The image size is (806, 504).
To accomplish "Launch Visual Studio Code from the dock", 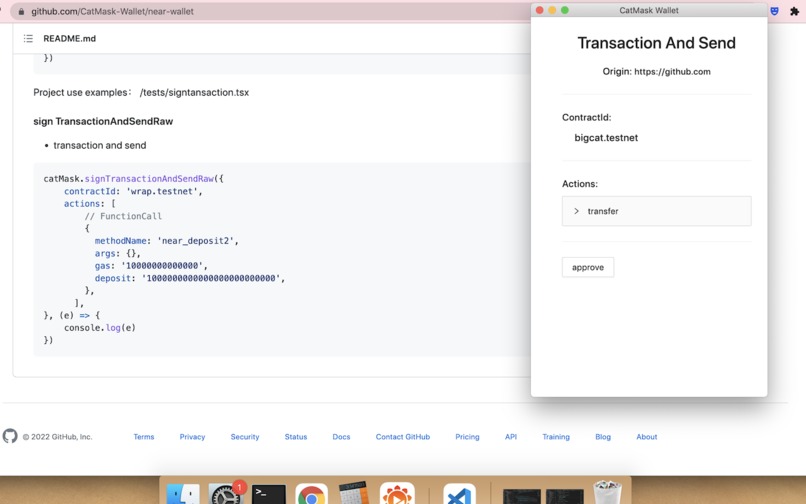I will tap(460, 494).
